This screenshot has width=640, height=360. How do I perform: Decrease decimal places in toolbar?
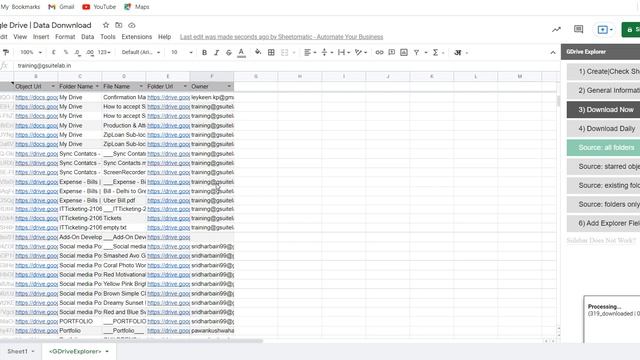(78, 52)
